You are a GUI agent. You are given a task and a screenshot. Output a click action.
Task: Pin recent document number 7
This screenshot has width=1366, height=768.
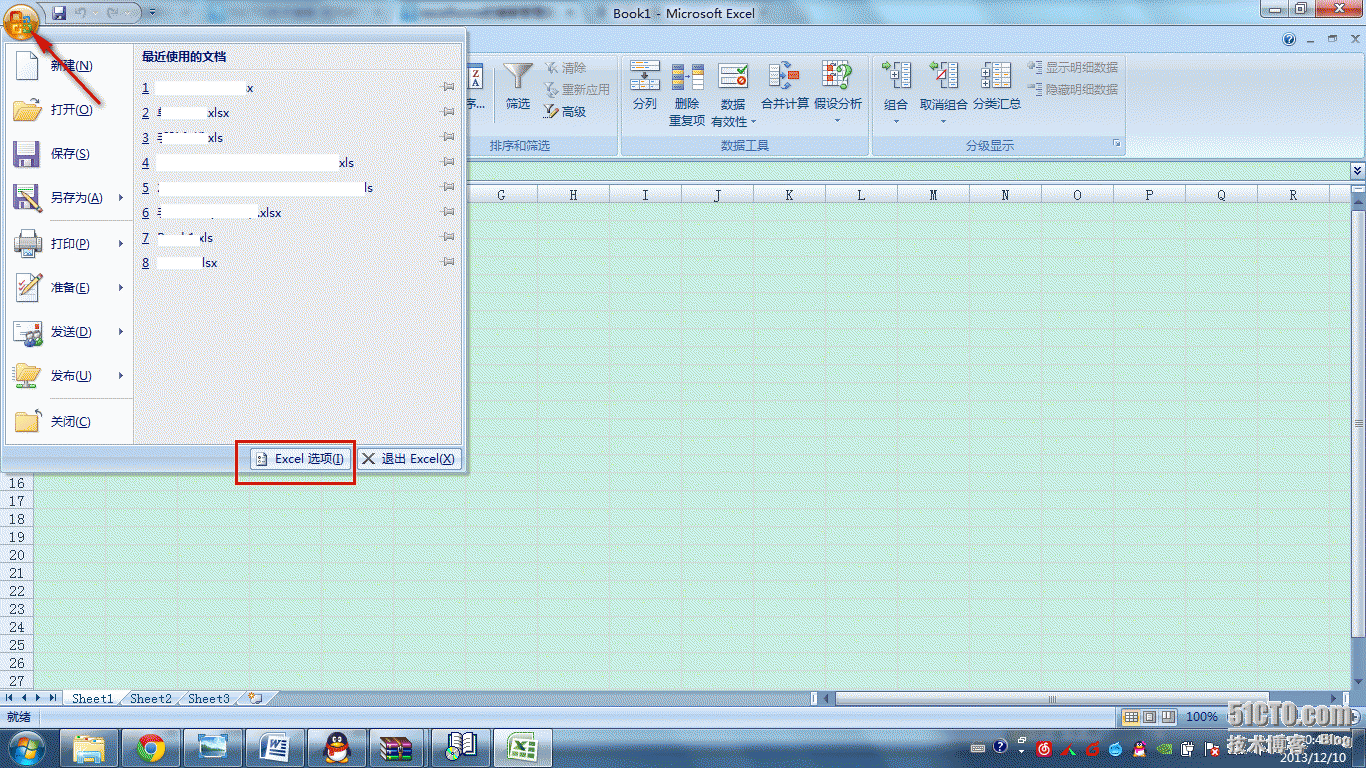coord(448,238)
